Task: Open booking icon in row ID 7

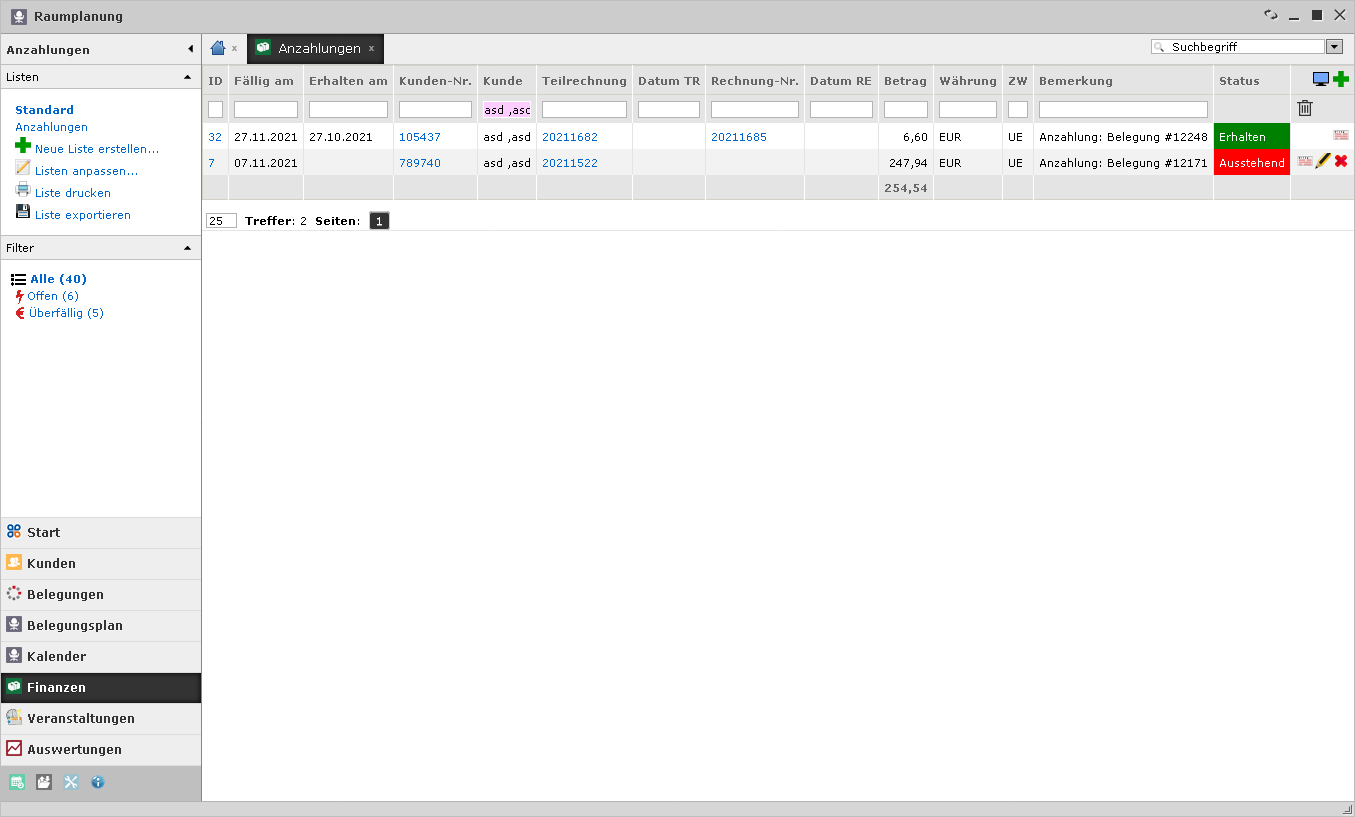Action: (1305, 161)
